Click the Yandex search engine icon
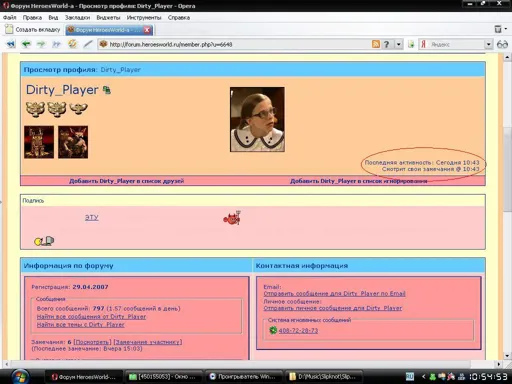This screenshot has height=384, width=512. (423, 44)
